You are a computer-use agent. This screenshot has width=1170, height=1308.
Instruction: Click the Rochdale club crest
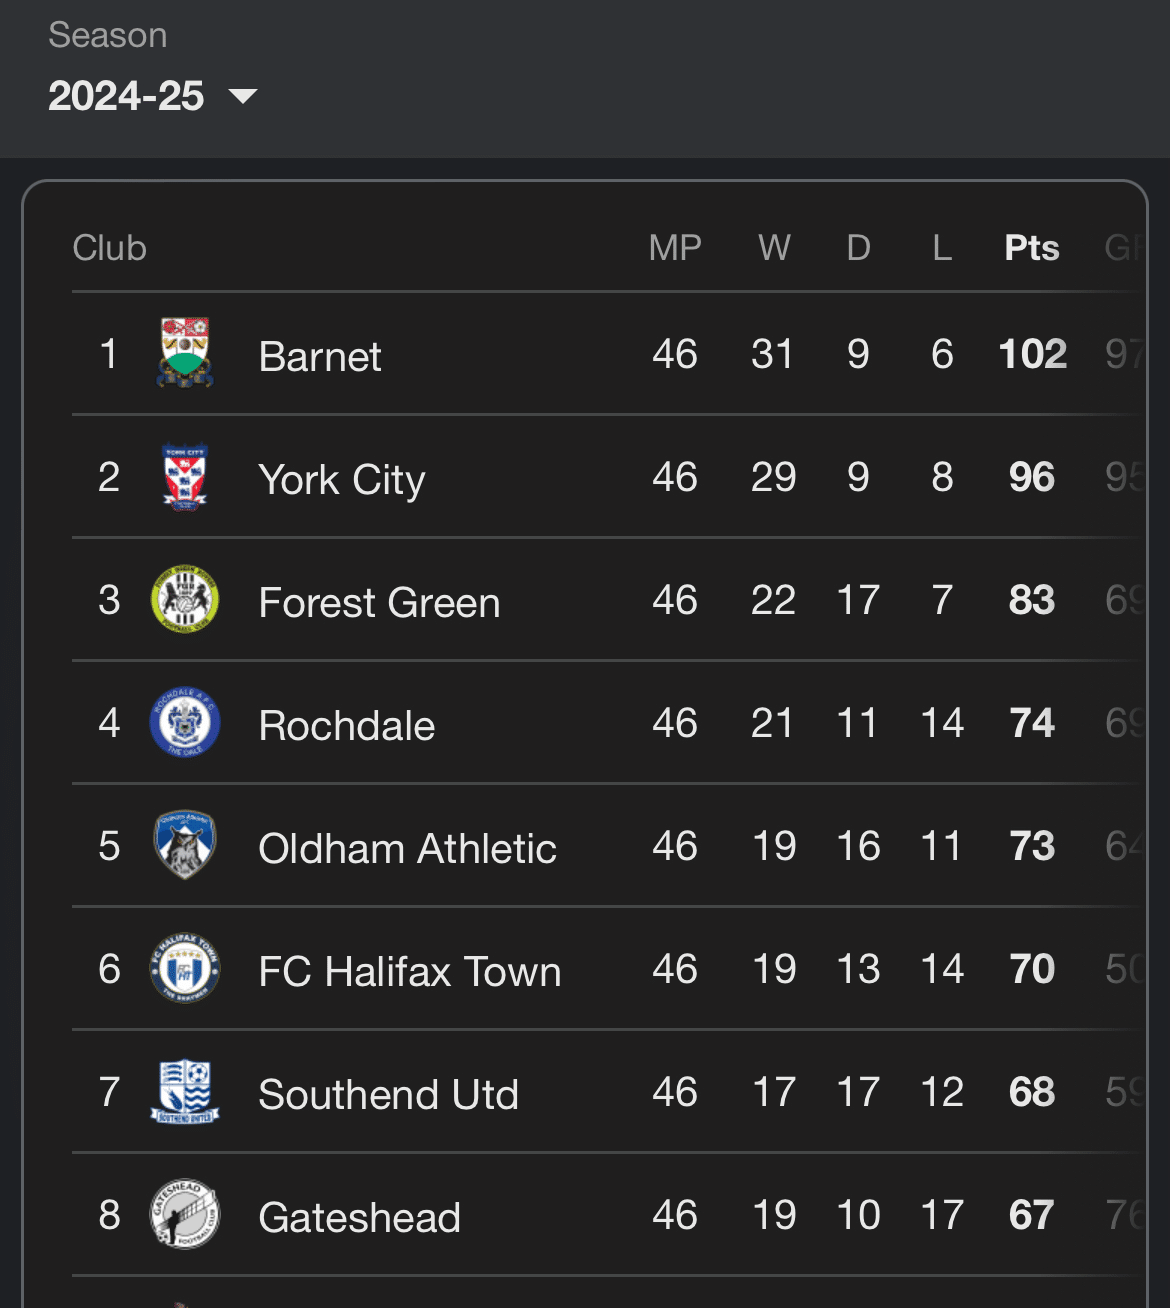pos(185,723)
